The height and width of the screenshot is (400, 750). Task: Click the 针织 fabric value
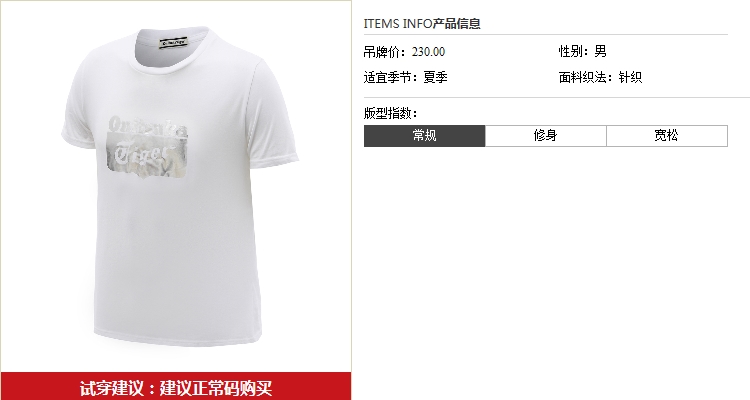click(x=630, y=77)
